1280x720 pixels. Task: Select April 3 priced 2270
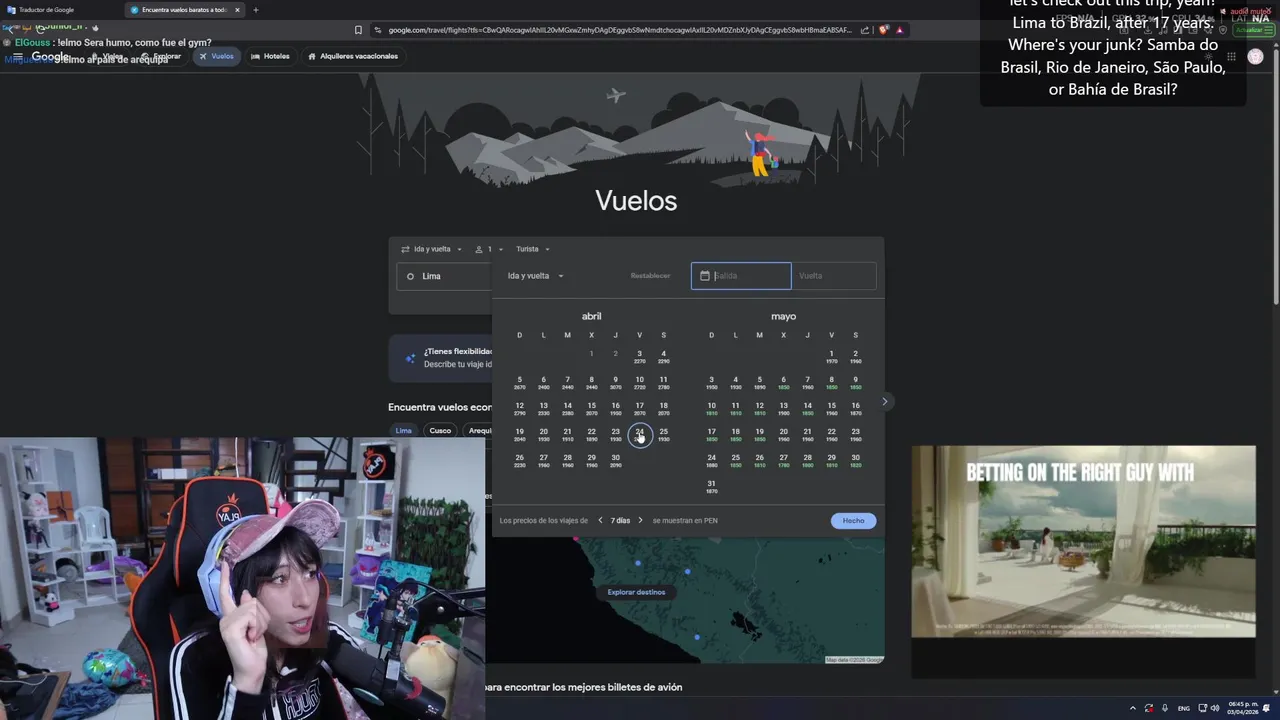(x=640, y=356)
